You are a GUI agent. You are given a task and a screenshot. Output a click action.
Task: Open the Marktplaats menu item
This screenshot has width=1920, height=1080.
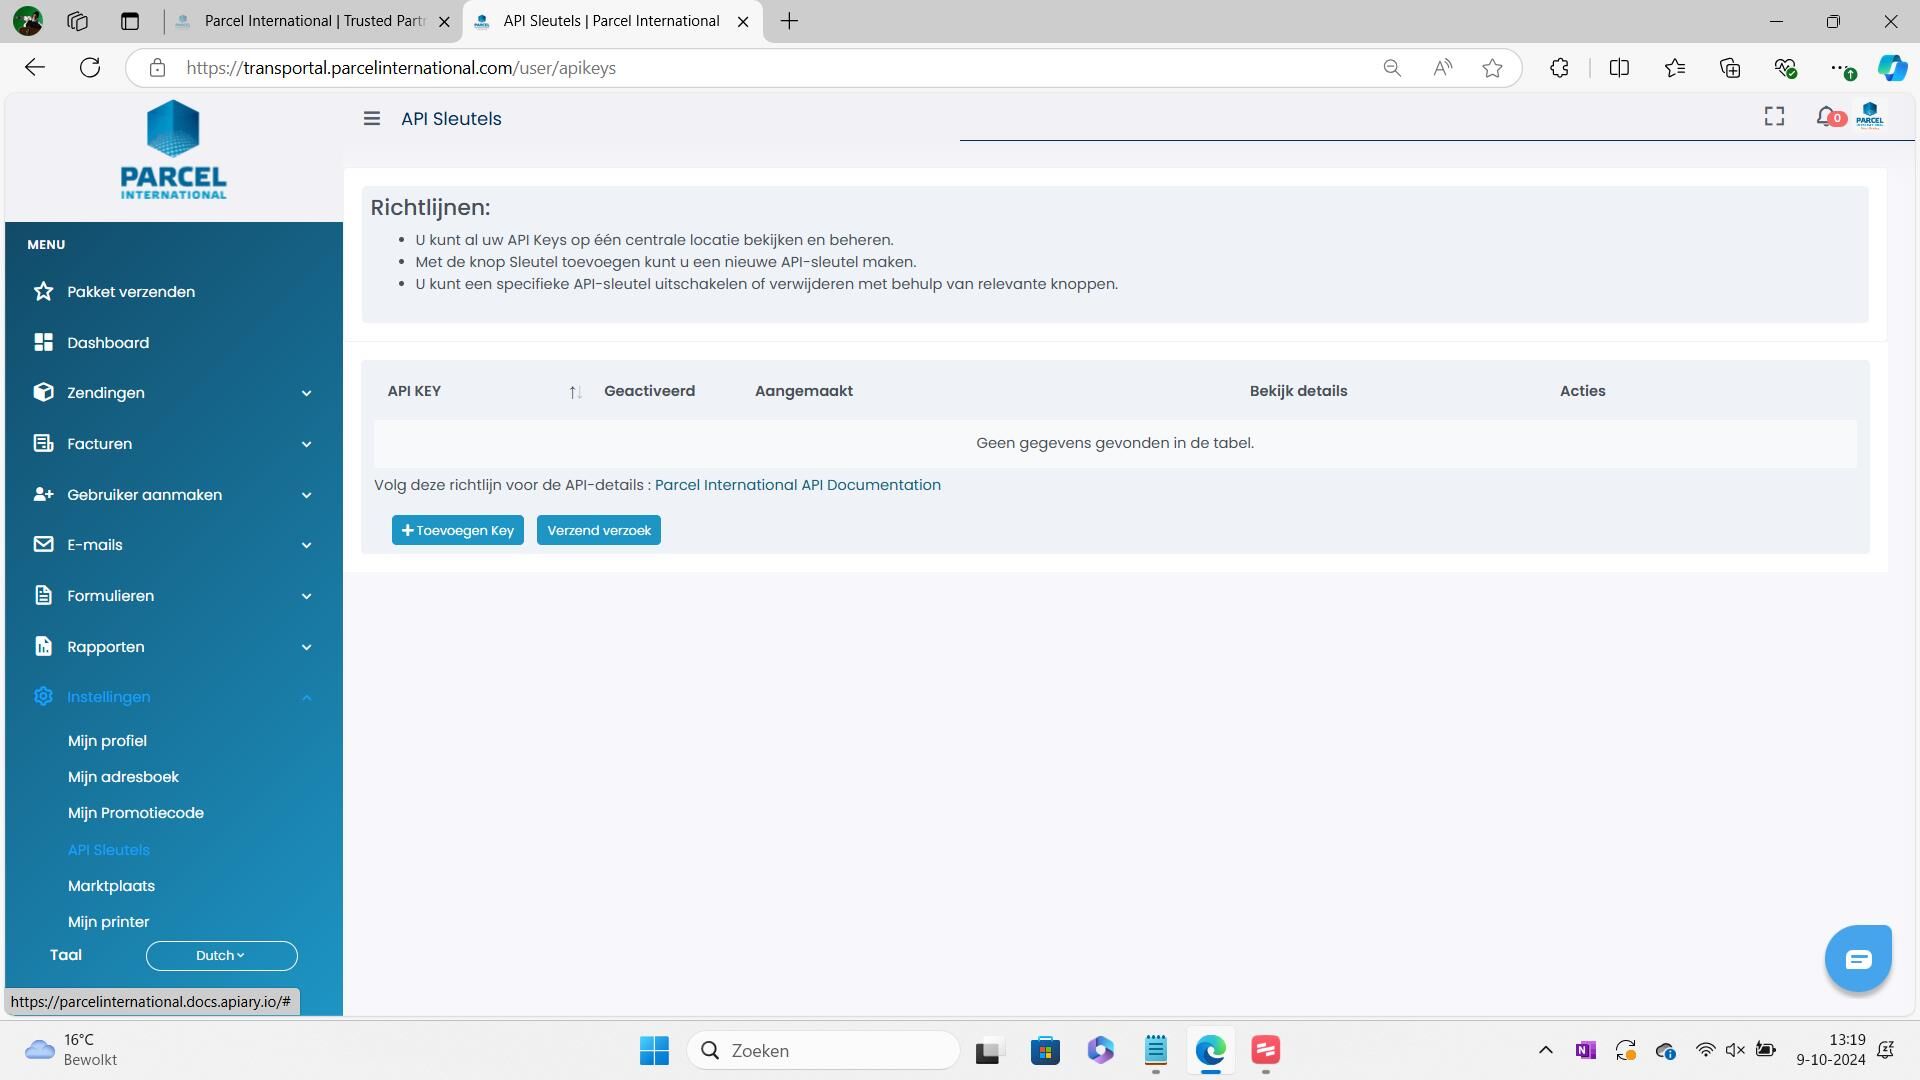(x=111, y=886)
